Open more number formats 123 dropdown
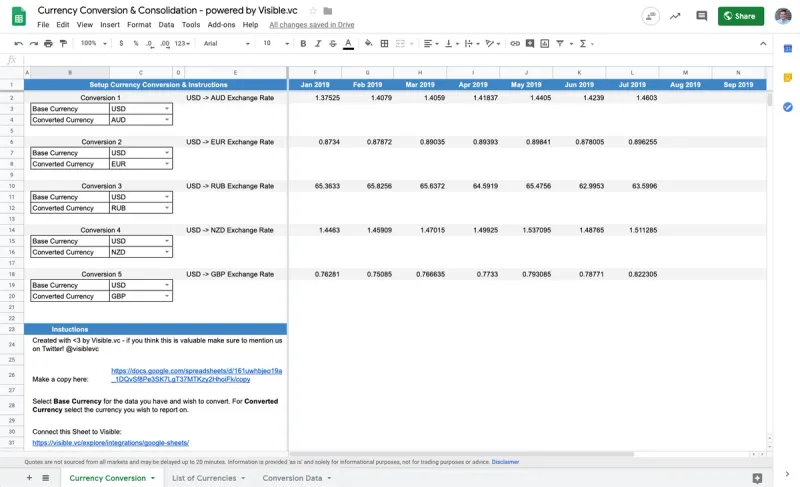The image size is (800, 487). (182, 44)
